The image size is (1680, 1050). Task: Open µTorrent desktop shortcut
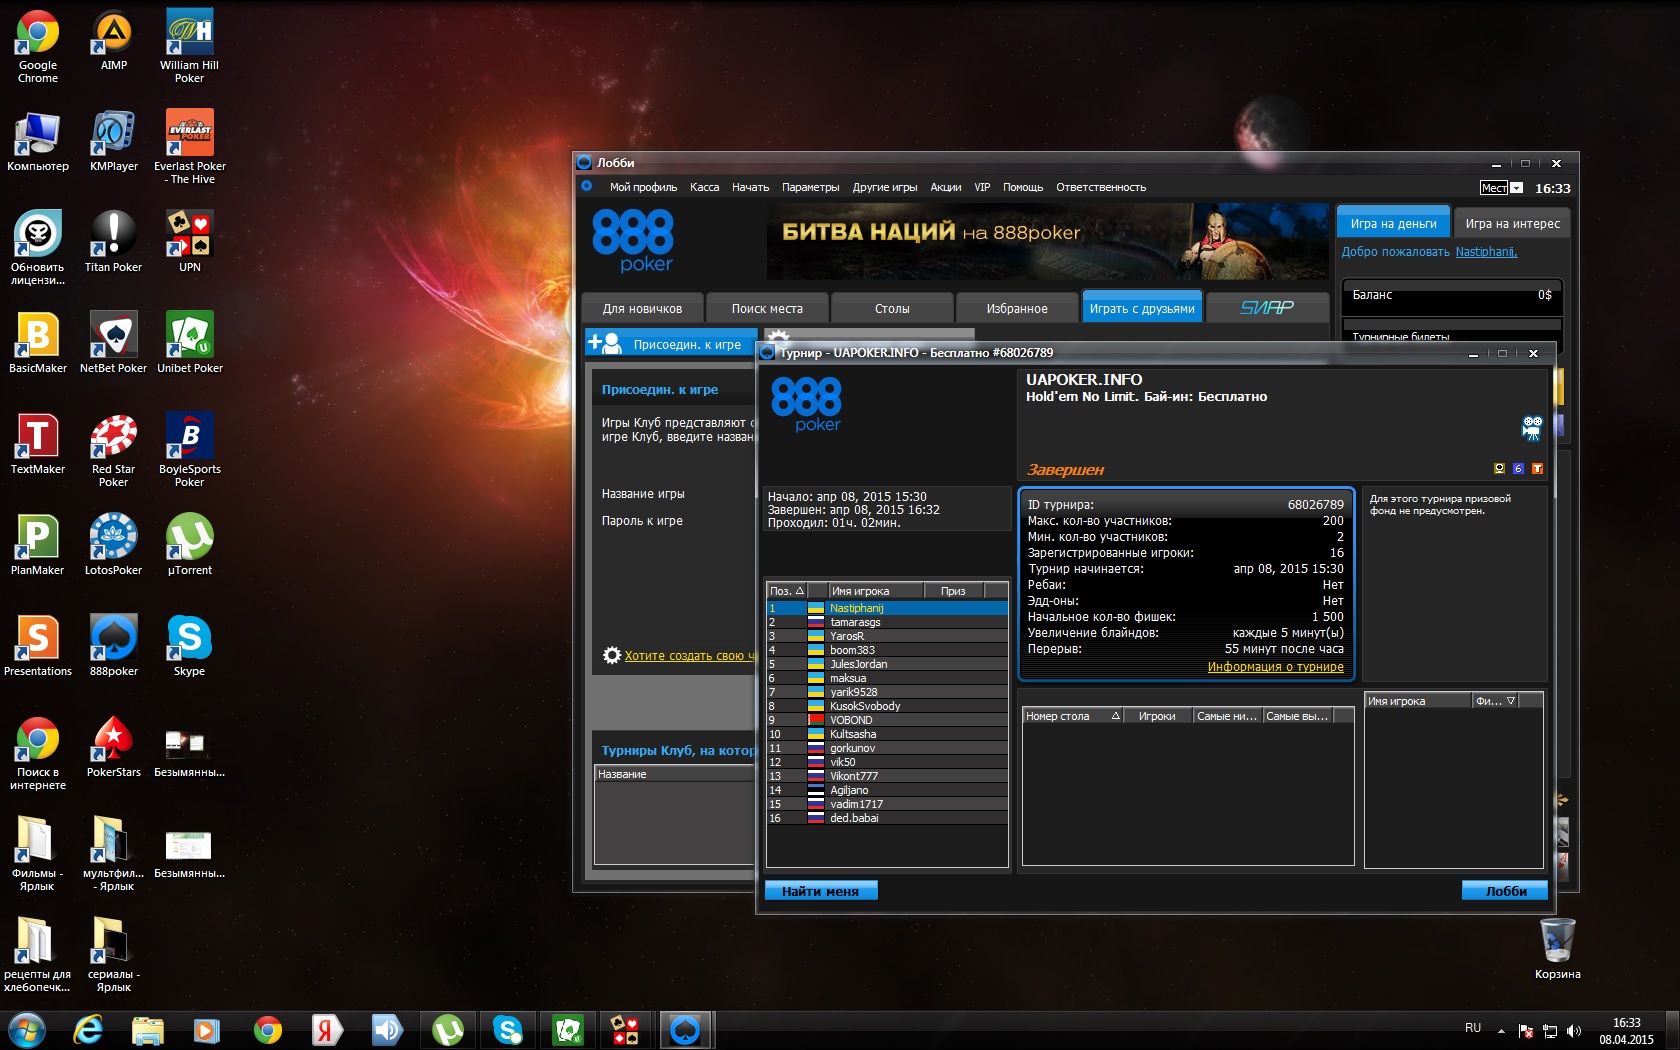(190, 544)
